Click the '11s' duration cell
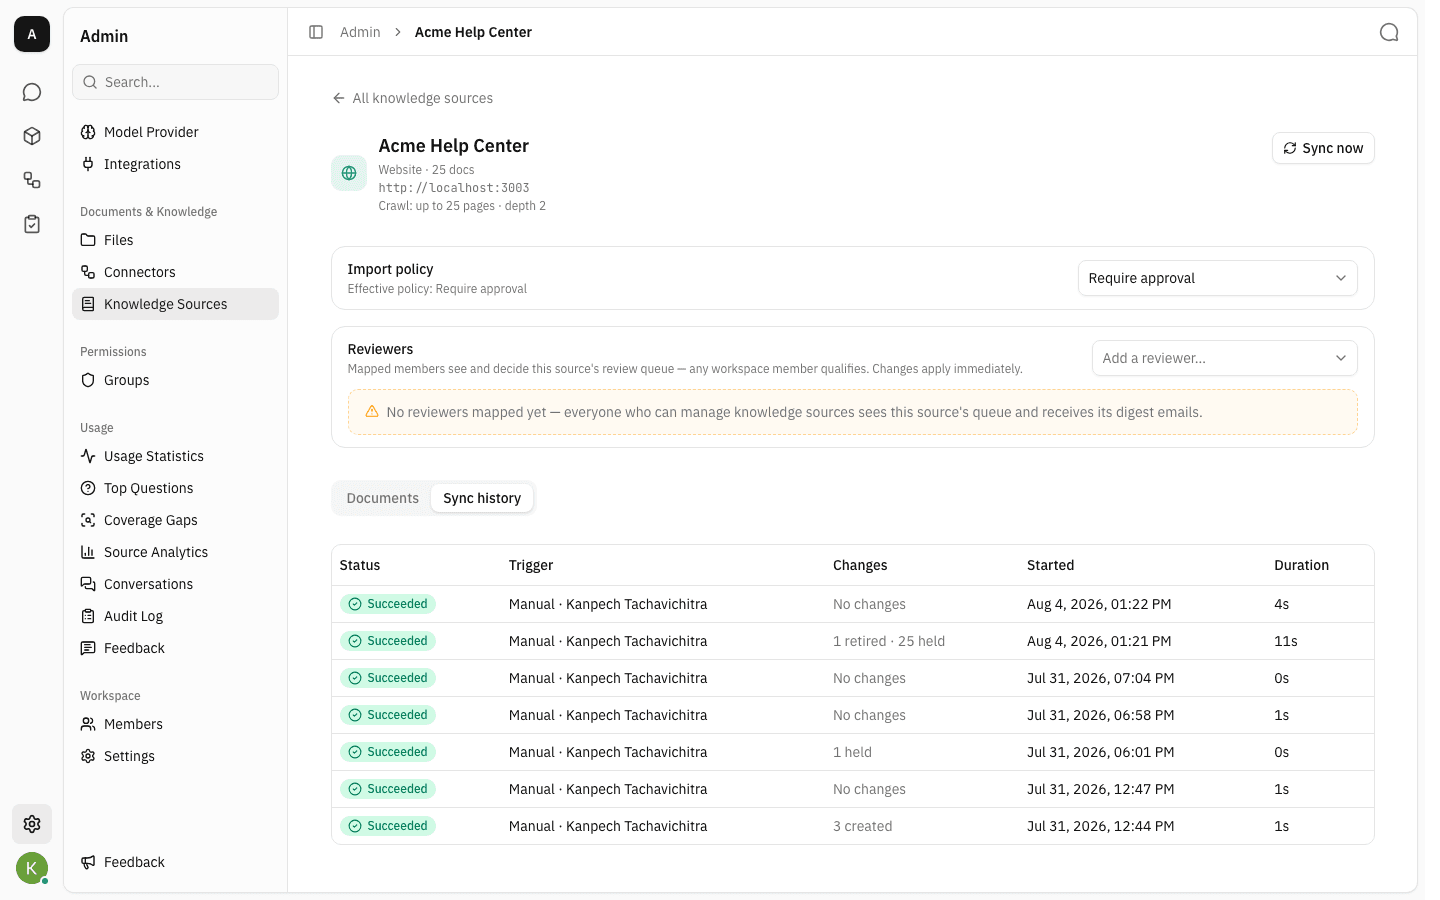Screen dimensions: 1440x900 click(x=1286, y=641)
